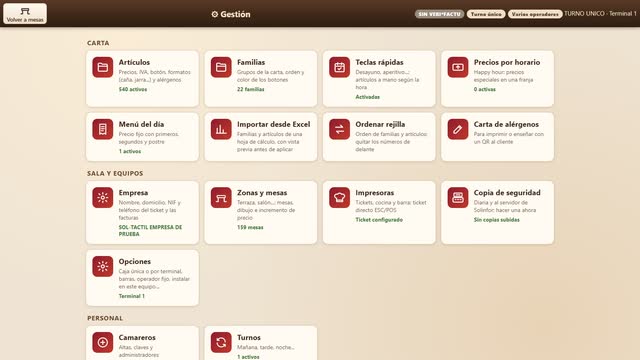
Task: Click the 'Sin copias subidas' status text
Action: 497,220
